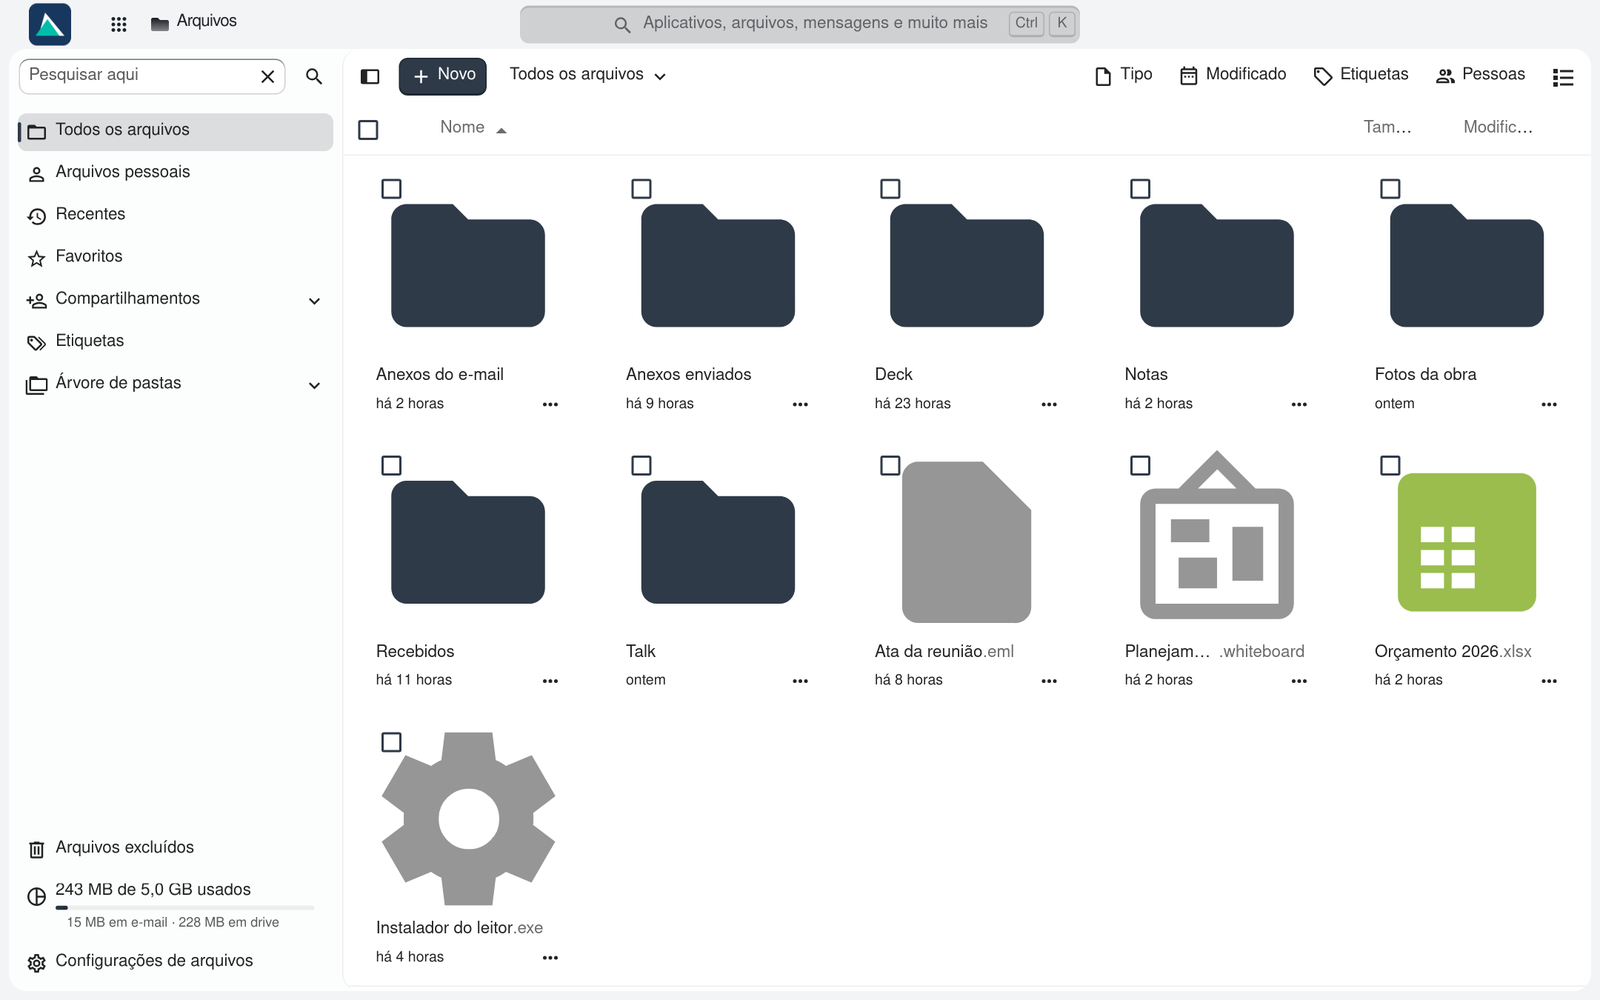Go to Arquivos pessoais in sidebar
1600x1000 pixels.
176,173
